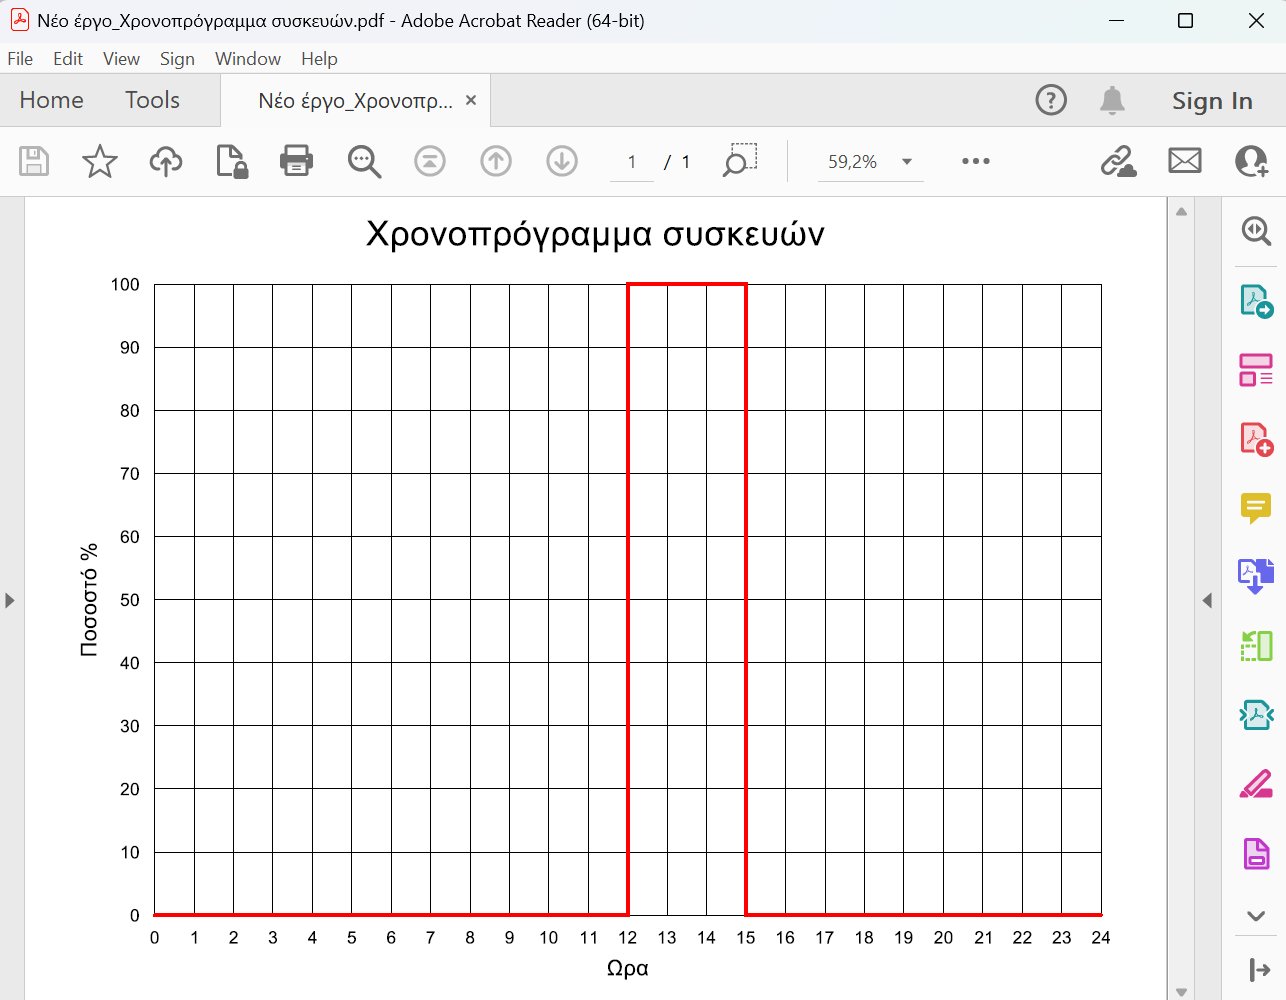1286x1000 pixels.
Task: Open the File menu
Action: click(x=20, y=59)
